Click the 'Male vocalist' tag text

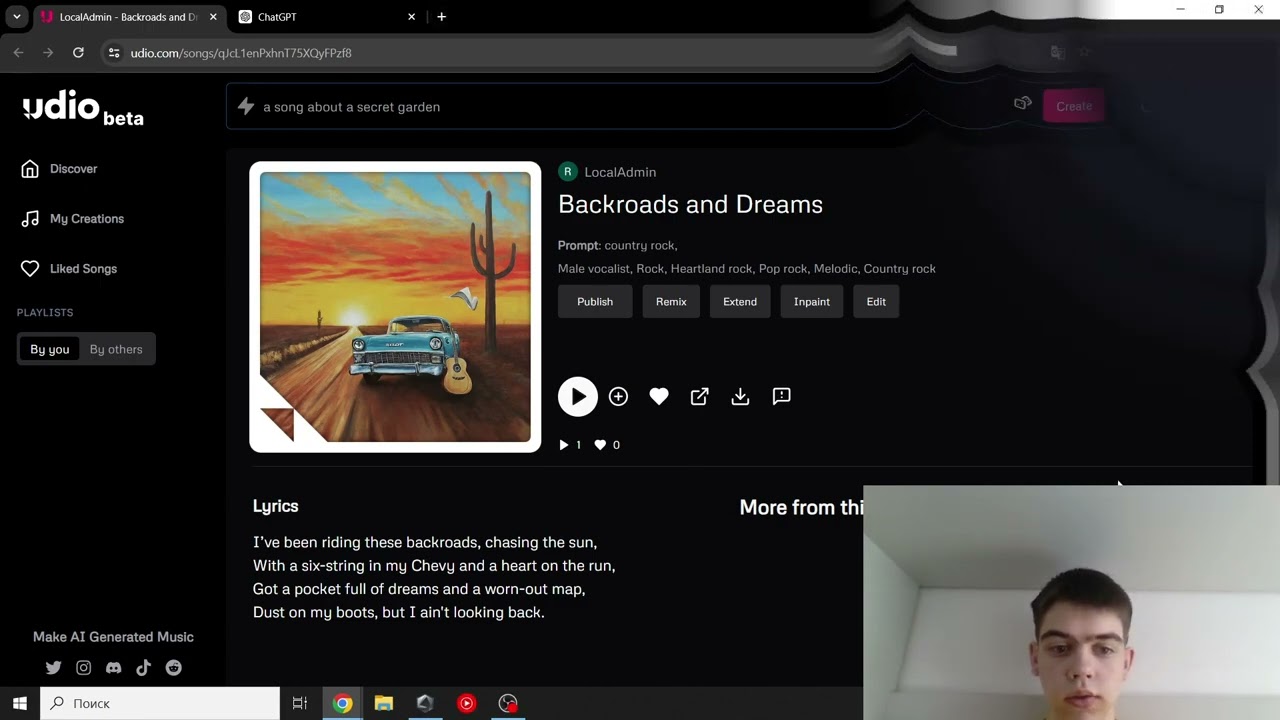(593, 269)
